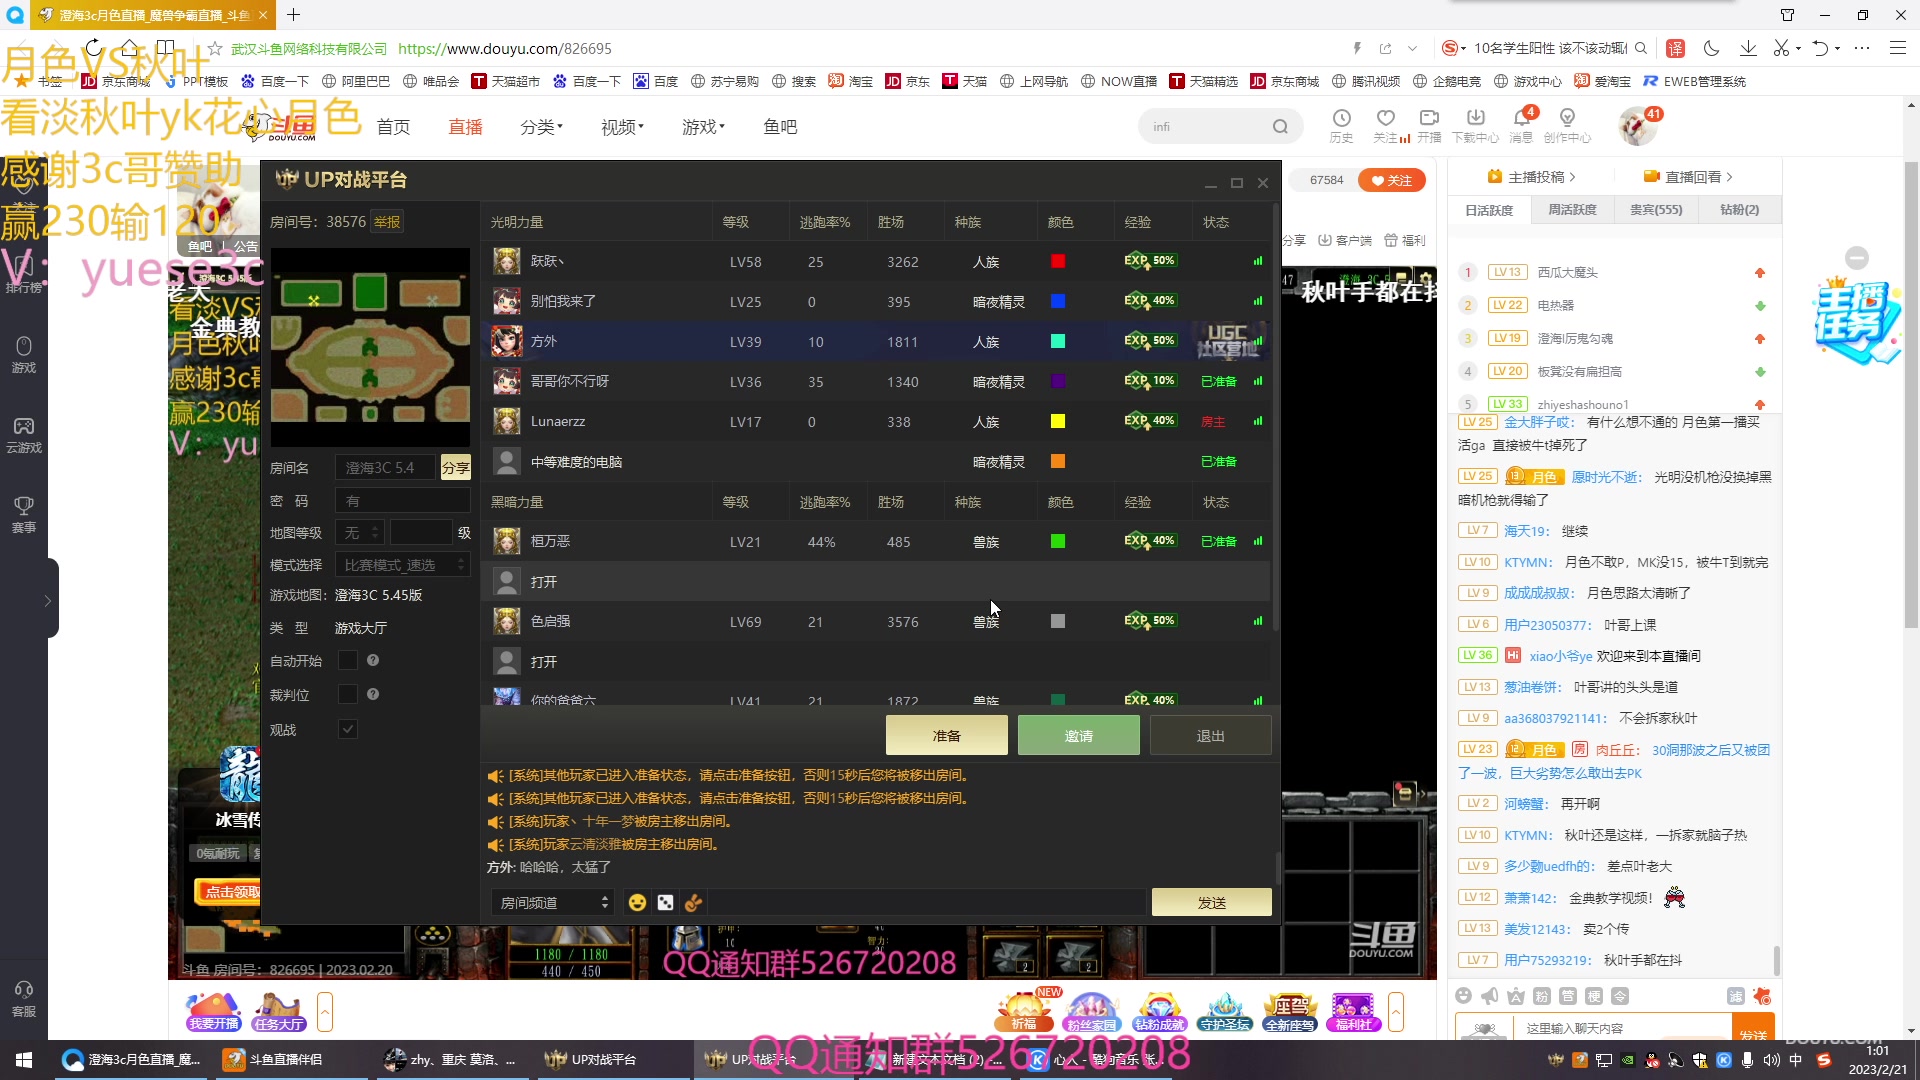Go to 首页 in Douyu nav
This screenshot has height=1080, width=1920.
[x=393, y=127]
